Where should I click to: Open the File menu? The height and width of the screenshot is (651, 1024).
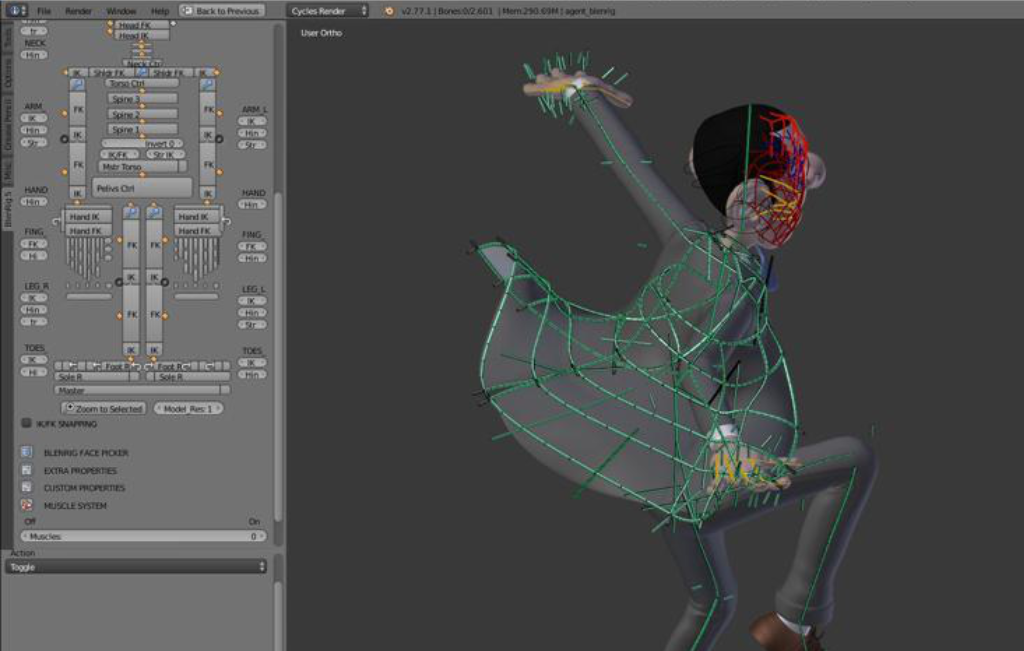point(44,11)
